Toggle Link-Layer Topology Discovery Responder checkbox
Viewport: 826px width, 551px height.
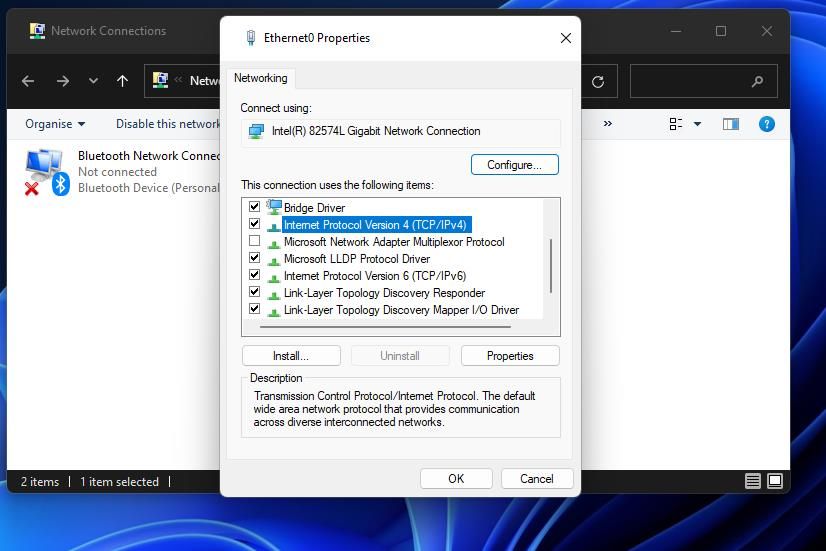pos(254,291)
